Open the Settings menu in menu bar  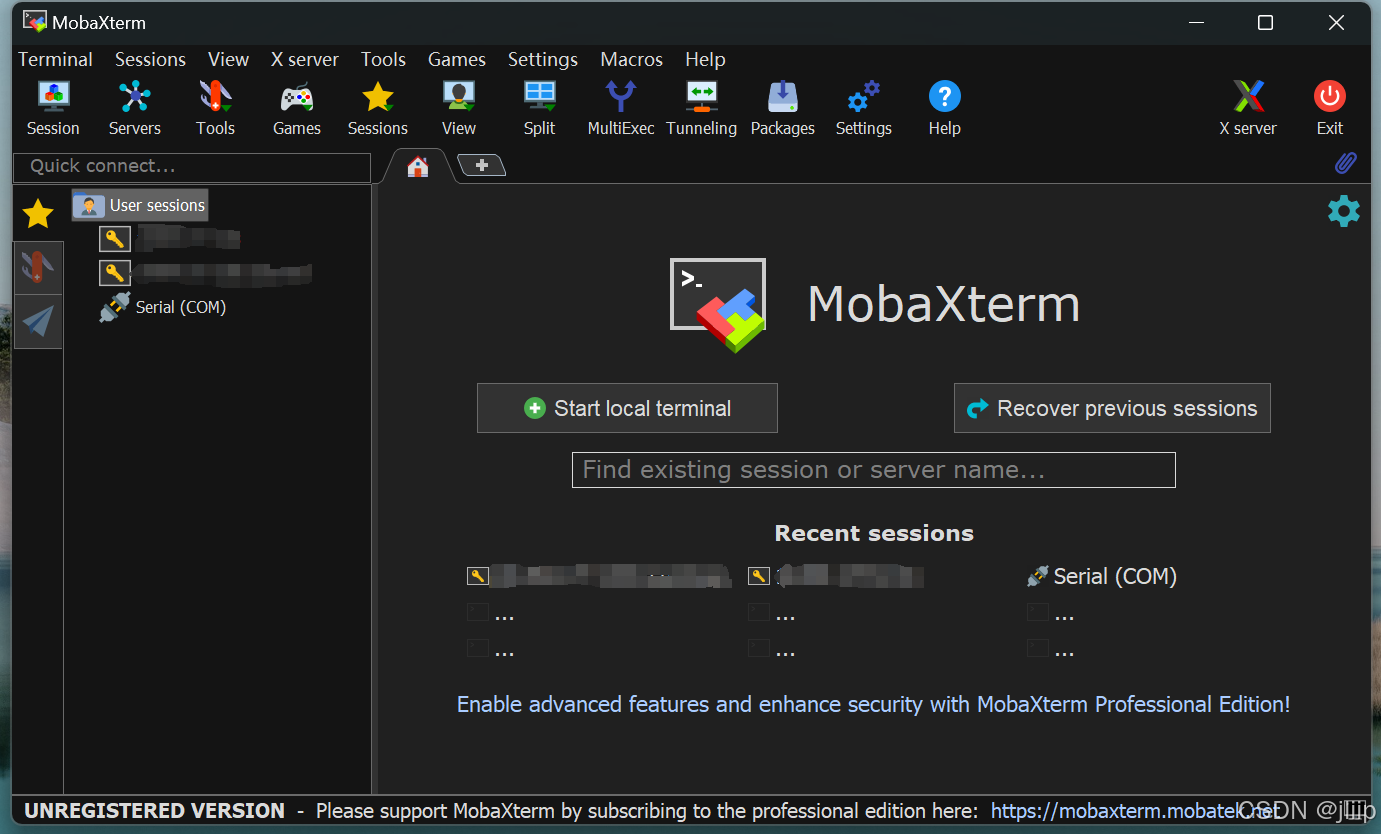tap(542, 59)
